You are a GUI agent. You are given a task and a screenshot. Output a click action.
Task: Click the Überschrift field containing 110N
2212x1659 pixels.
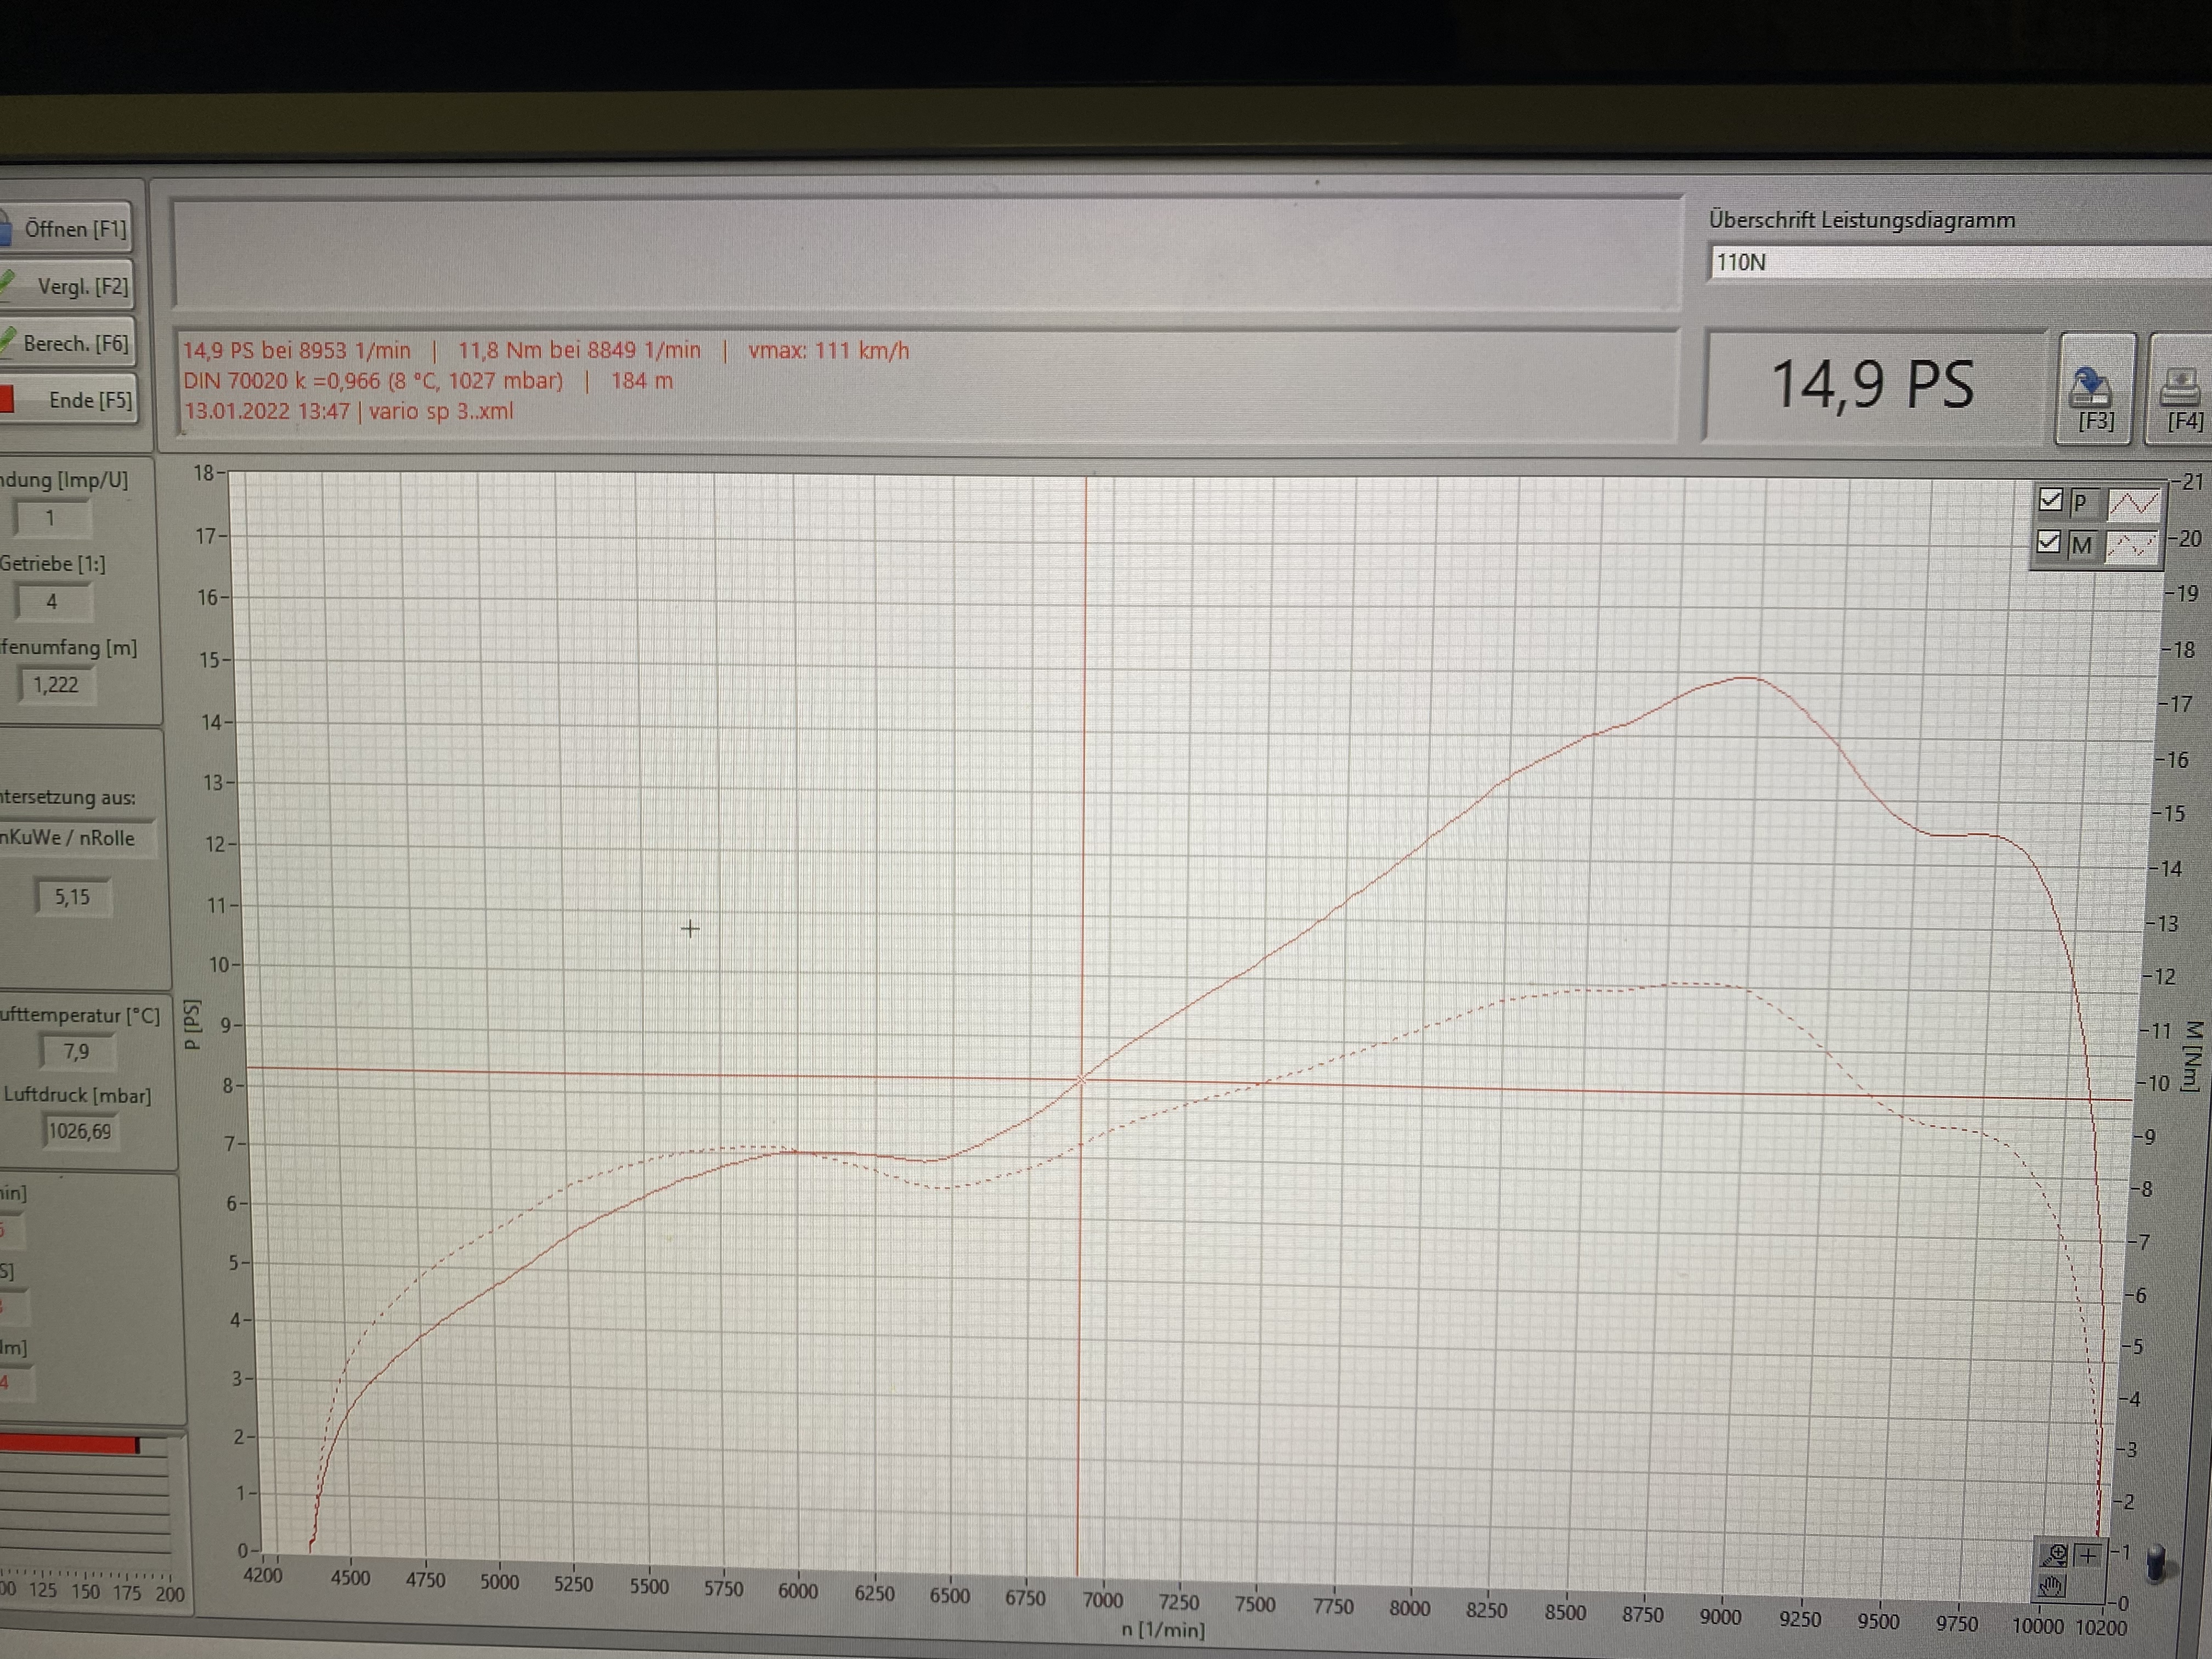point(1960,263)
